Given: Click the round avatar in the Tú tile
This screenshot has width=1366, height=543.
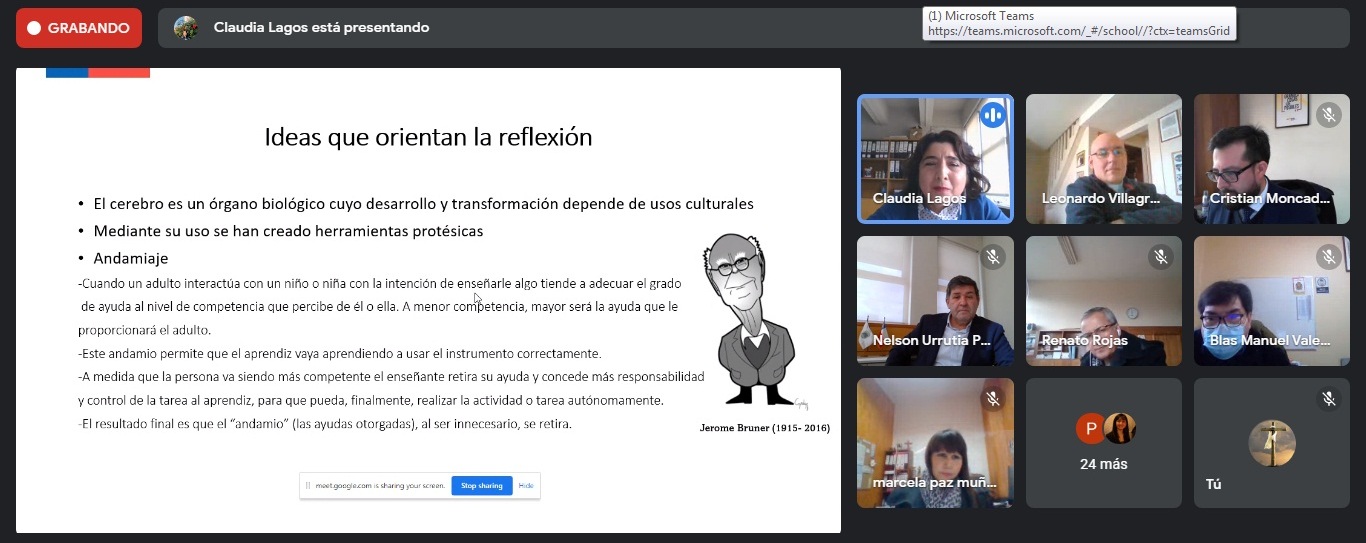Looking at the screenshot, I should tap(1272, 443).
